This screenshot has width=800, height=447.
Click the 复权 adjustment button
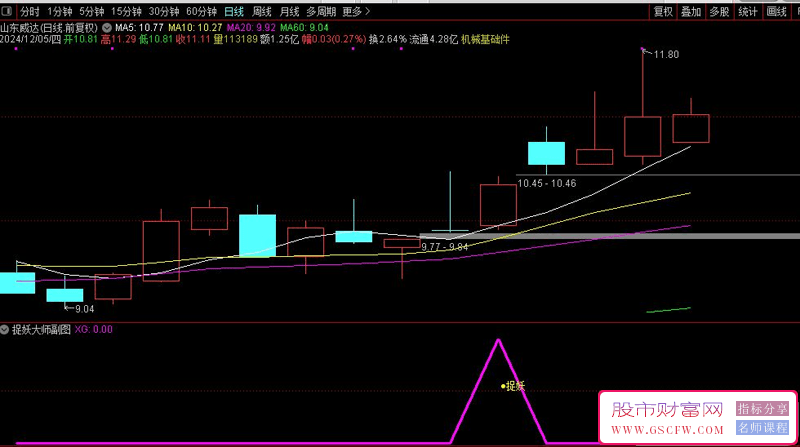[x=663, y=11]
